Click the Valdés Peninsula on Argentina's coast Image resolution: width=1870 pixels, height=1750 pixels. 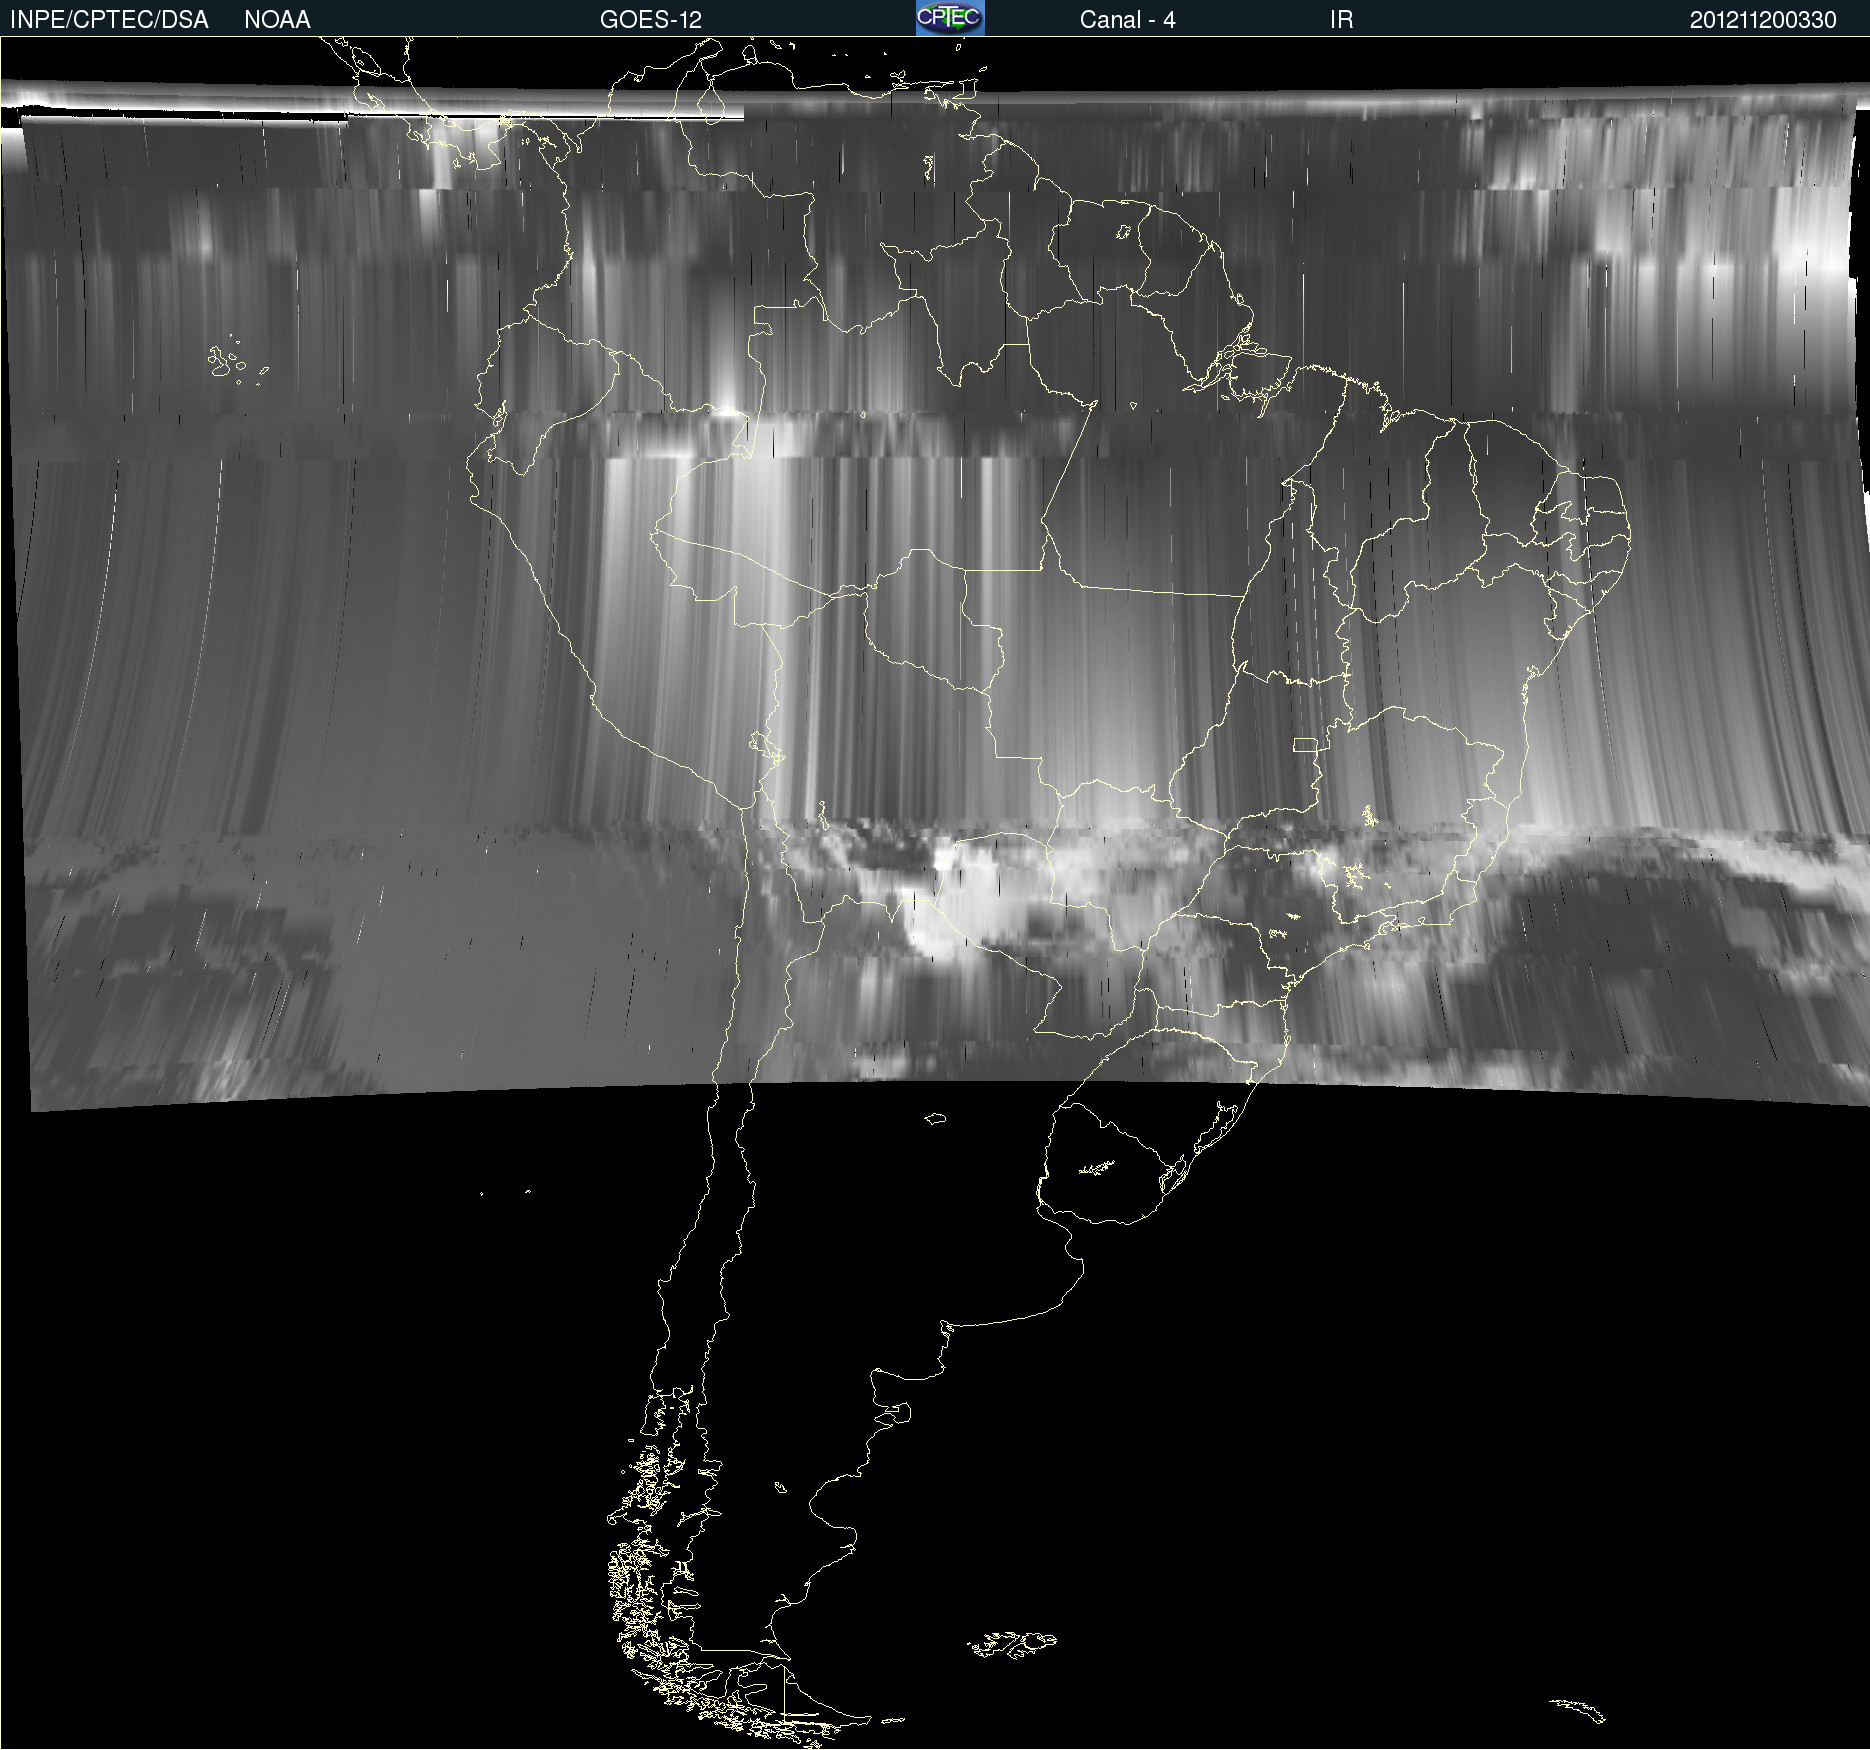[x=900, y=1413]
